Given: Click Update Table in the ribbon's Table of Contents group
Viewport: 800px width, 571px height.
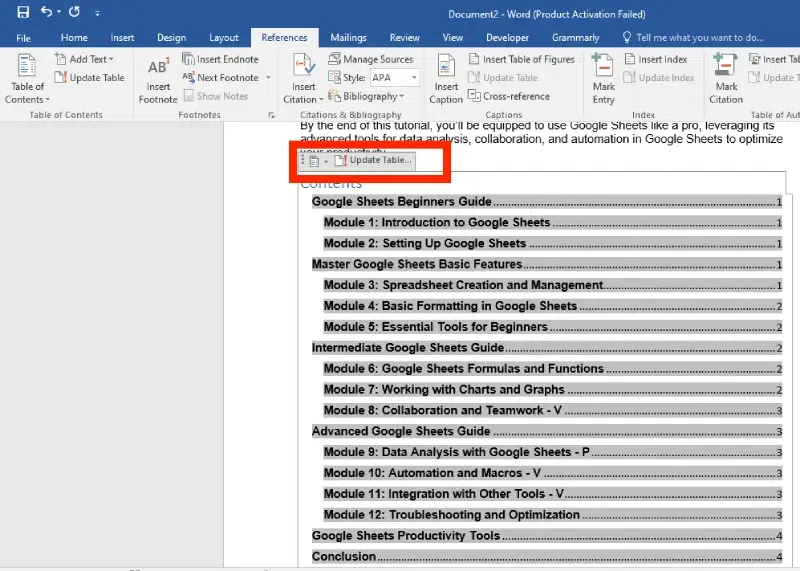Looking at the screenshot, I should [90, 78].
